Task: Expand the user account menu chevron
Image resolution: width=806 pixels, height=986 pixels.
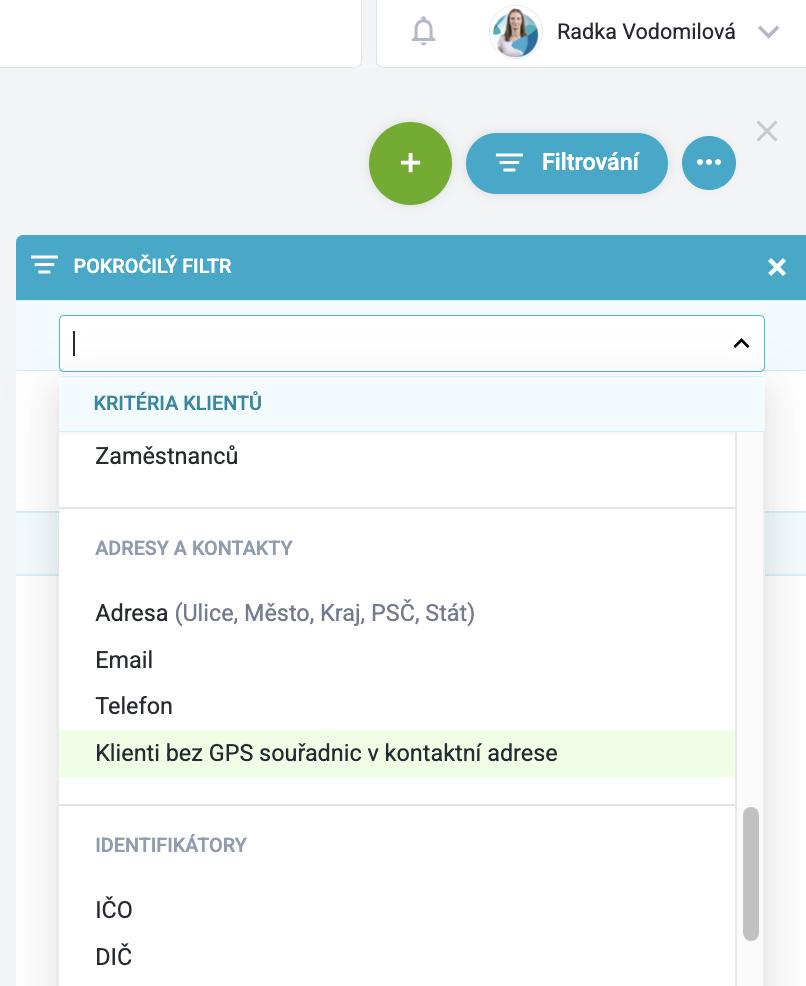Action: click(x=768, y=32)
